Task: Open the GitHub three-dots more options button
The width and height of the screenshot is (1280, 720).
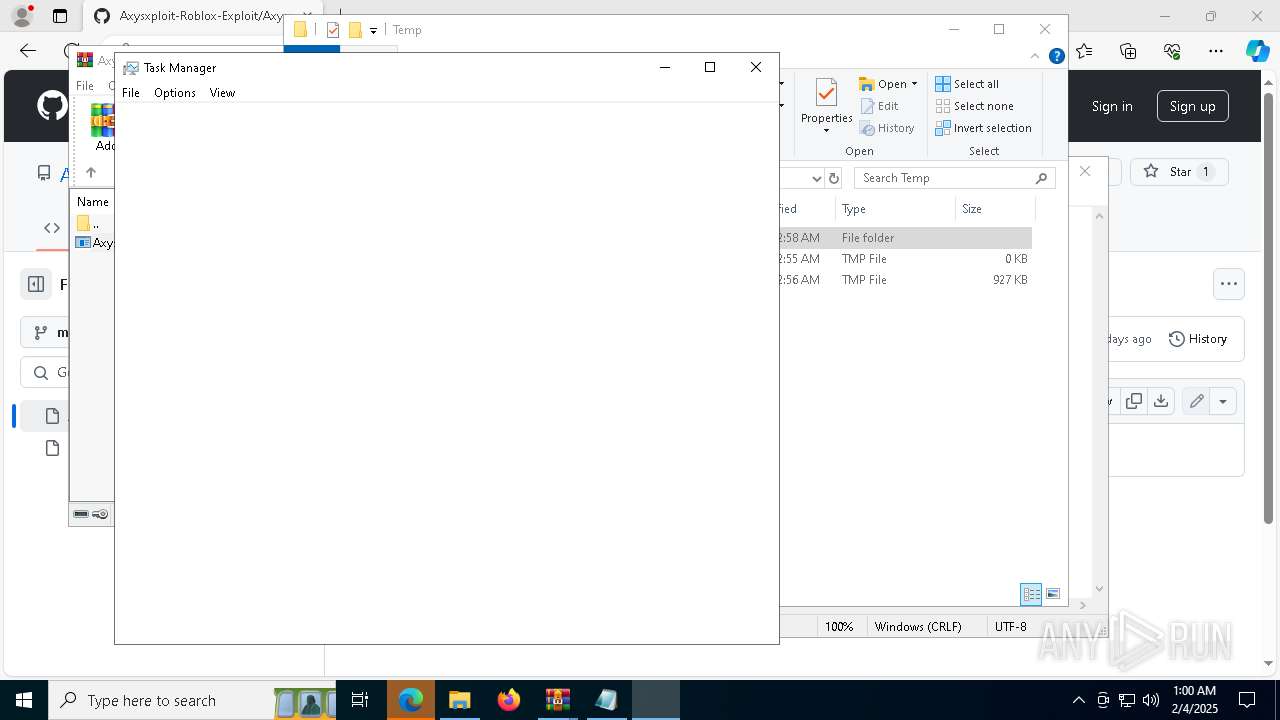Action: pos(1229,284)
